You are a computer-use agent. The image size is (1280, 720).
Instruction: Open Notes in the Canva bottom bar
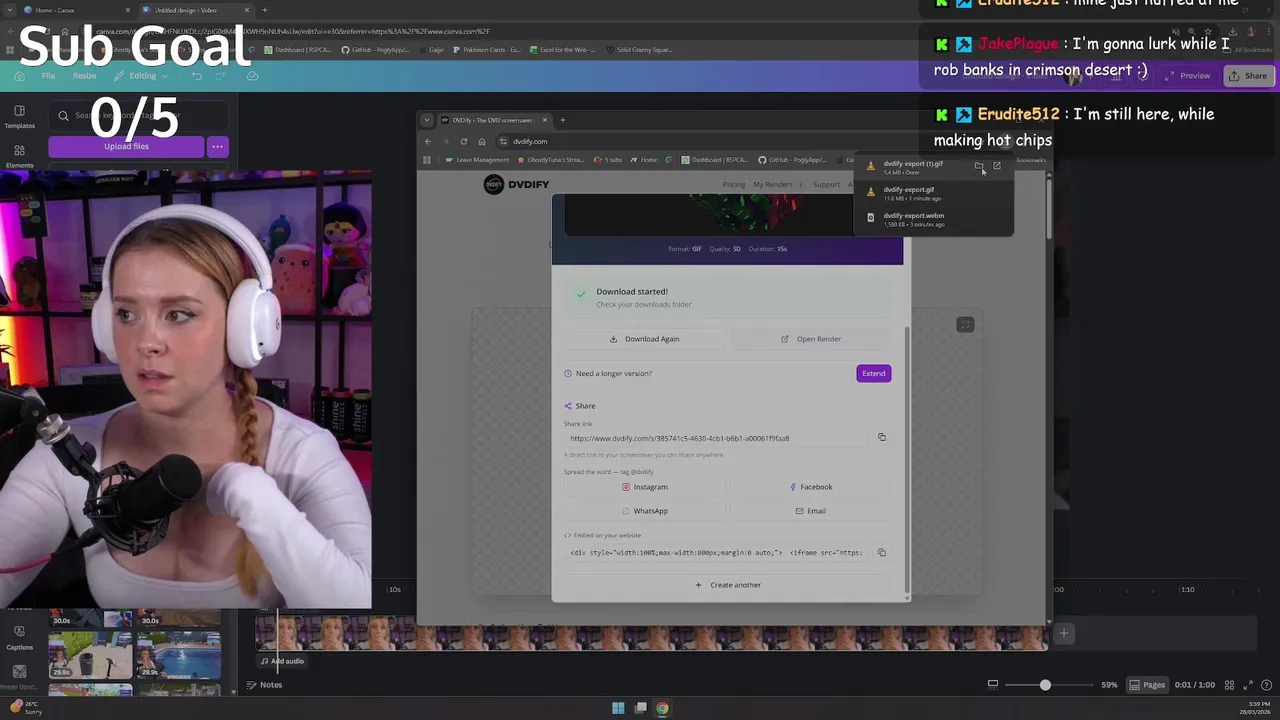coord(265,685)
